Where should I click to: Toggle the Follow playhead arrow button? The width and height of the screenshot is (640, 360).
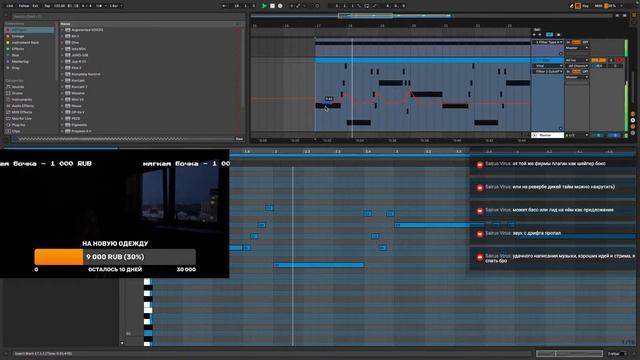[x=224, y=6]
